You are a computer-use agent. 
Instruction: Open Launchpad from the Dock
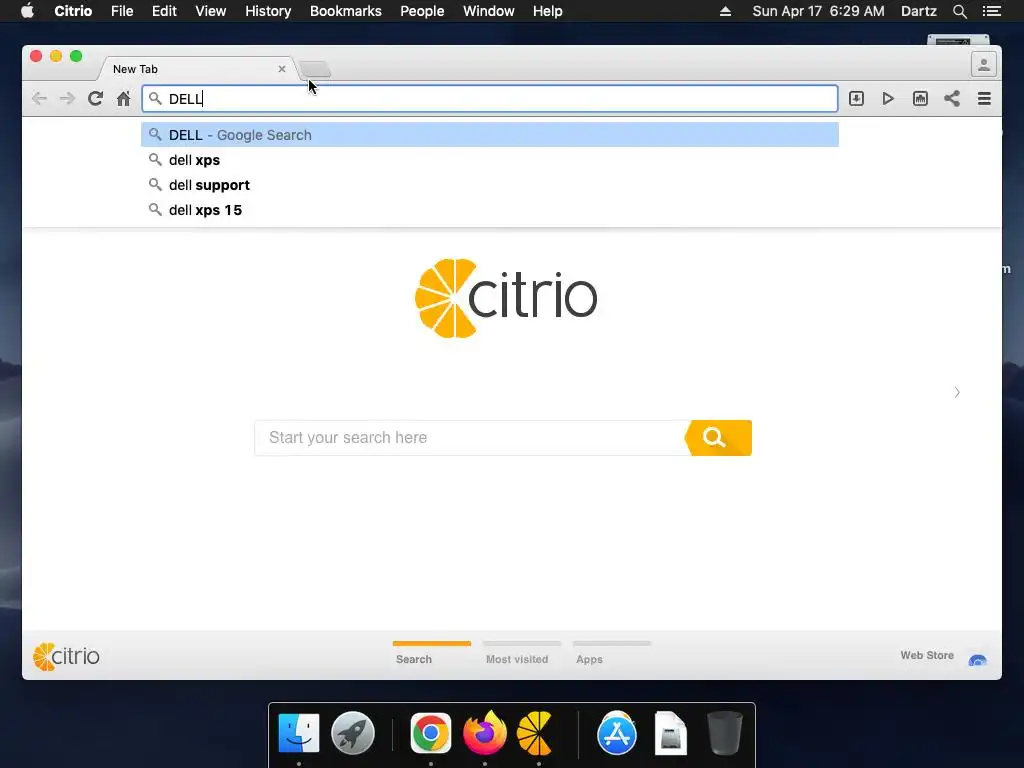[x=353, y=733]
